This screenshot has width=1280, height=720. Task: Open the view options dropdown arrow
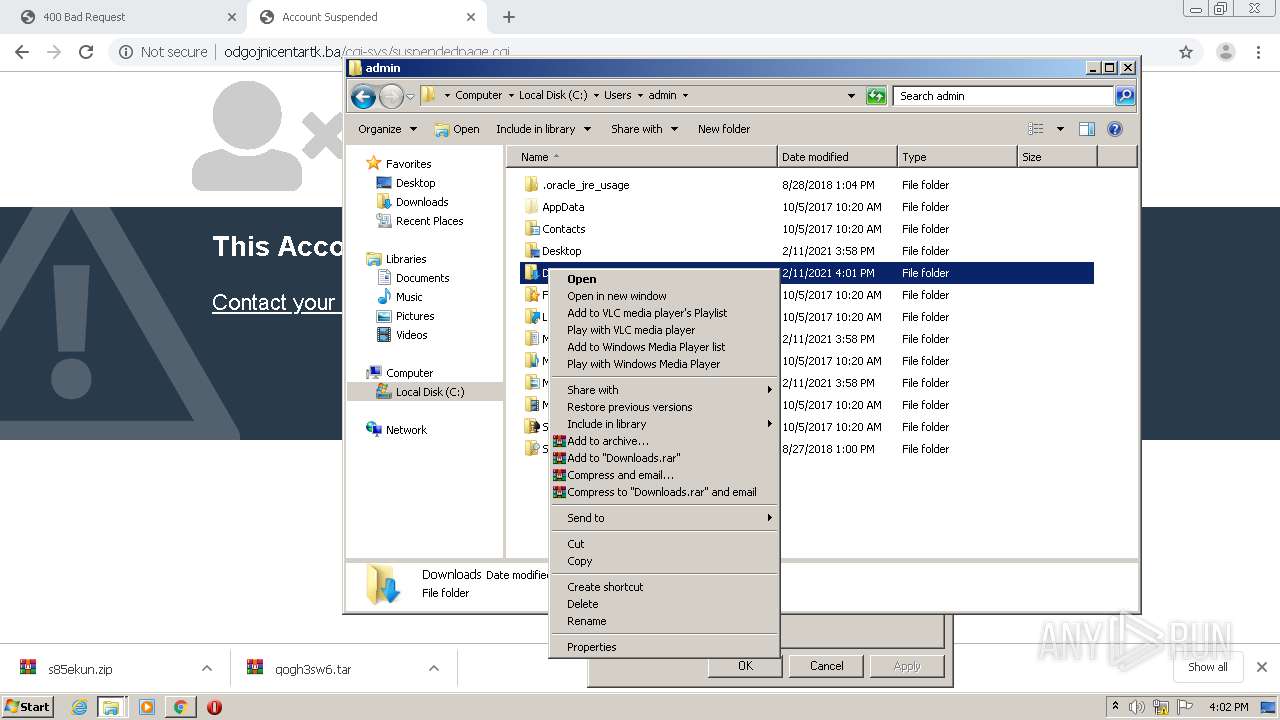pyautogui.click(x=1060, y=129)
